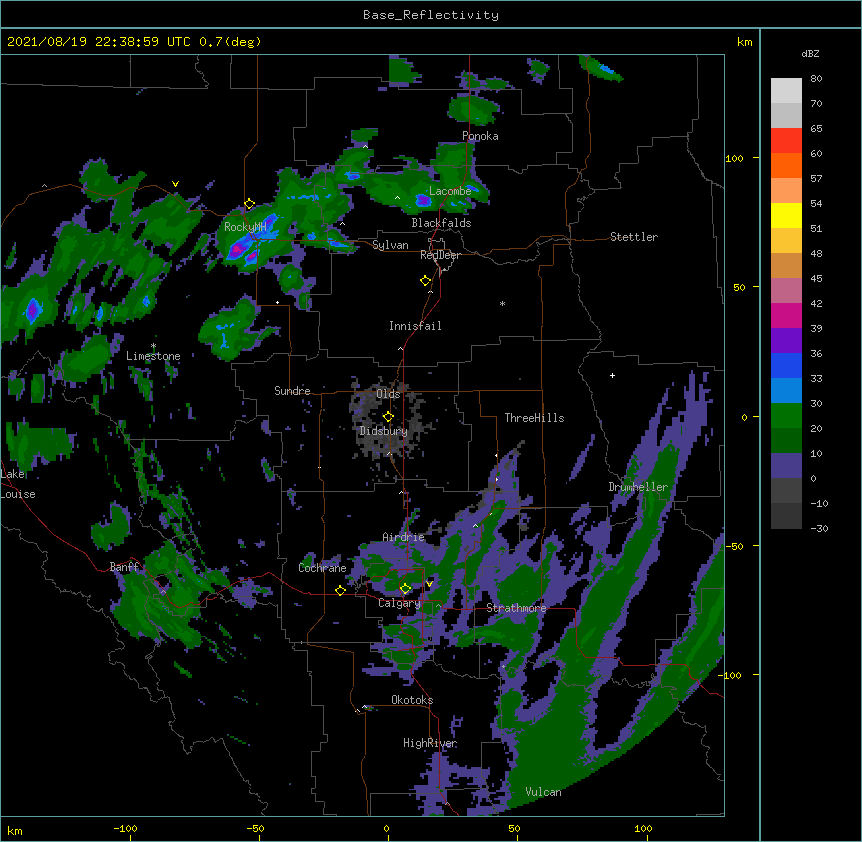Pick the bright yellow 51–54 dBZ legend swatch

point(786,215)
